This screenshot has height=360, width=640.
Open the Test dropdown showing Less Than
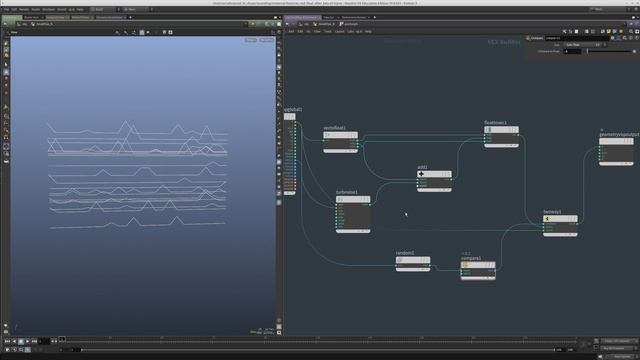click(x=584, y=45)
